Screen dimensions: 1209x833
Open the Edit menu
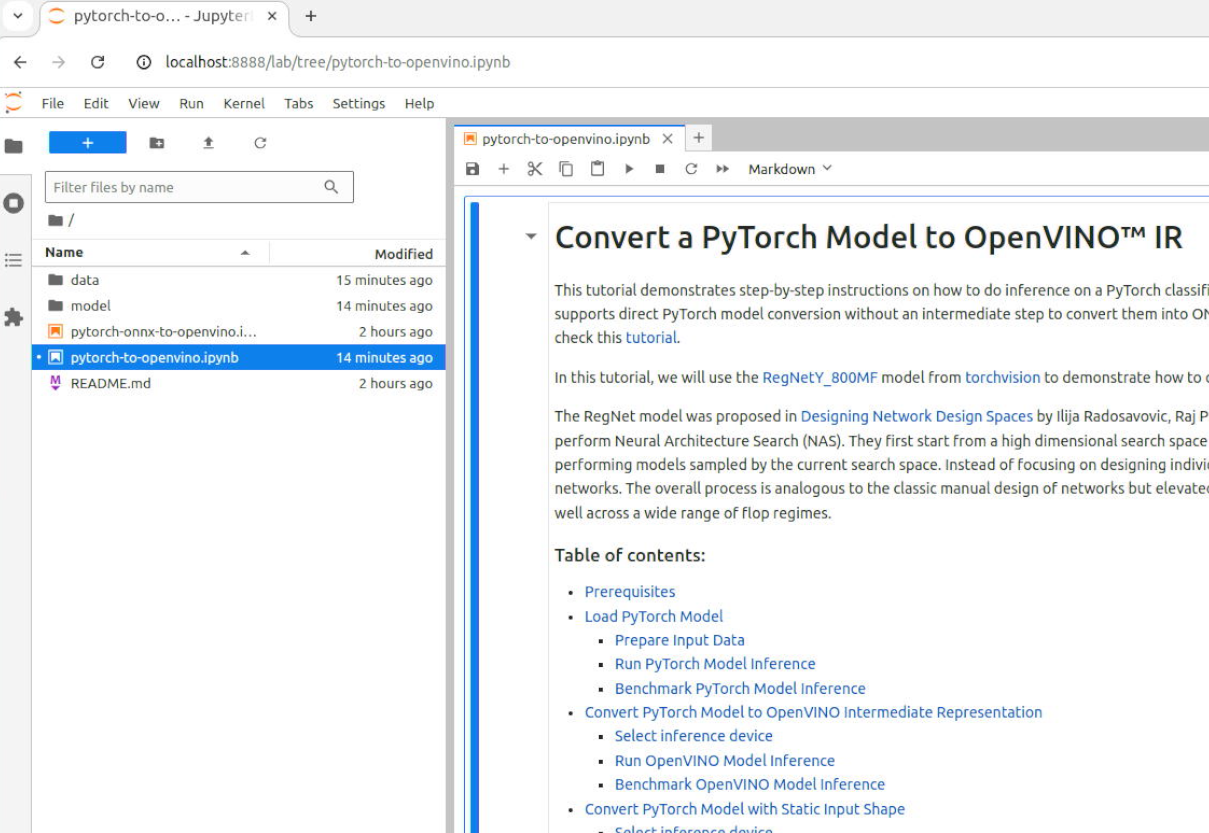[x=96, y=103]
